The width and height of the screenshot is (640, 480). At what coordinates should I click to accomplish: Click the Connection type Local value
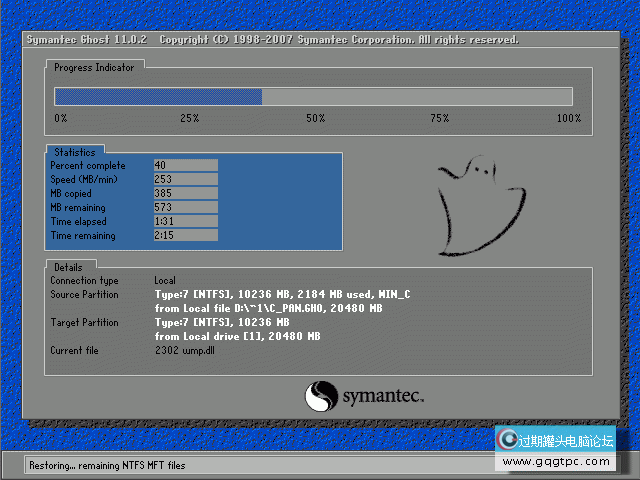click(165, 281)
